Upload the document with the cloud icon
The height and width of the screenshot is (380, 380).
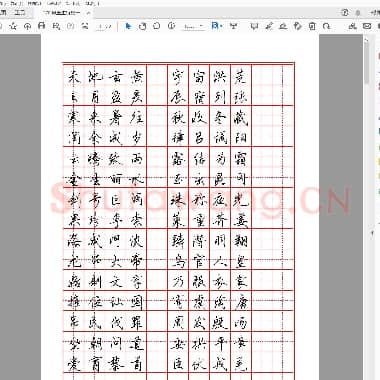pos(28,26)
